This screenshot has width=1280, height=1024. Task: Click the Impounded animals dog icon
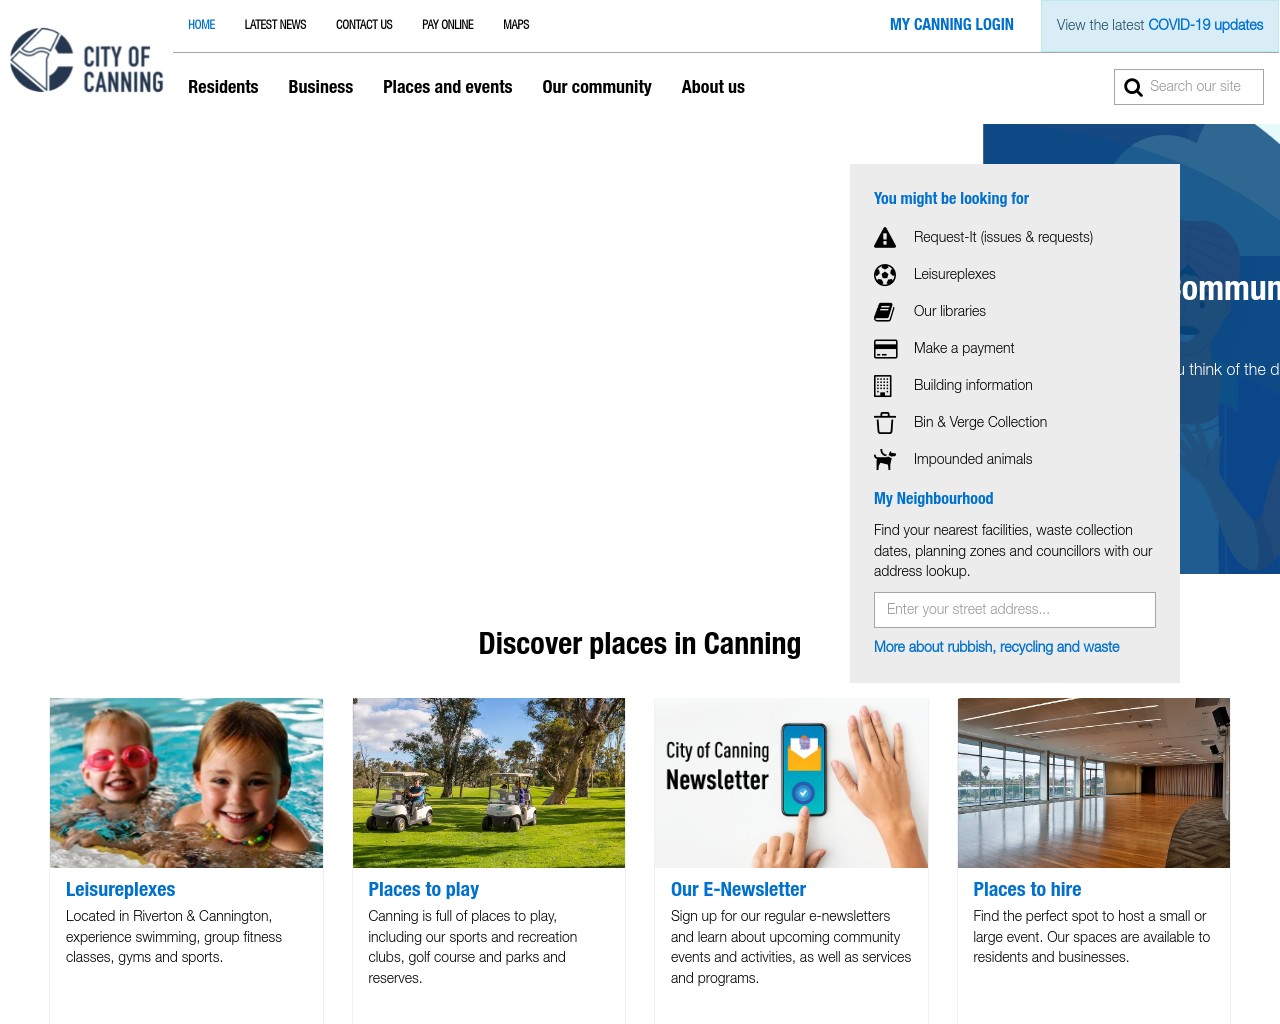point(885,460)
